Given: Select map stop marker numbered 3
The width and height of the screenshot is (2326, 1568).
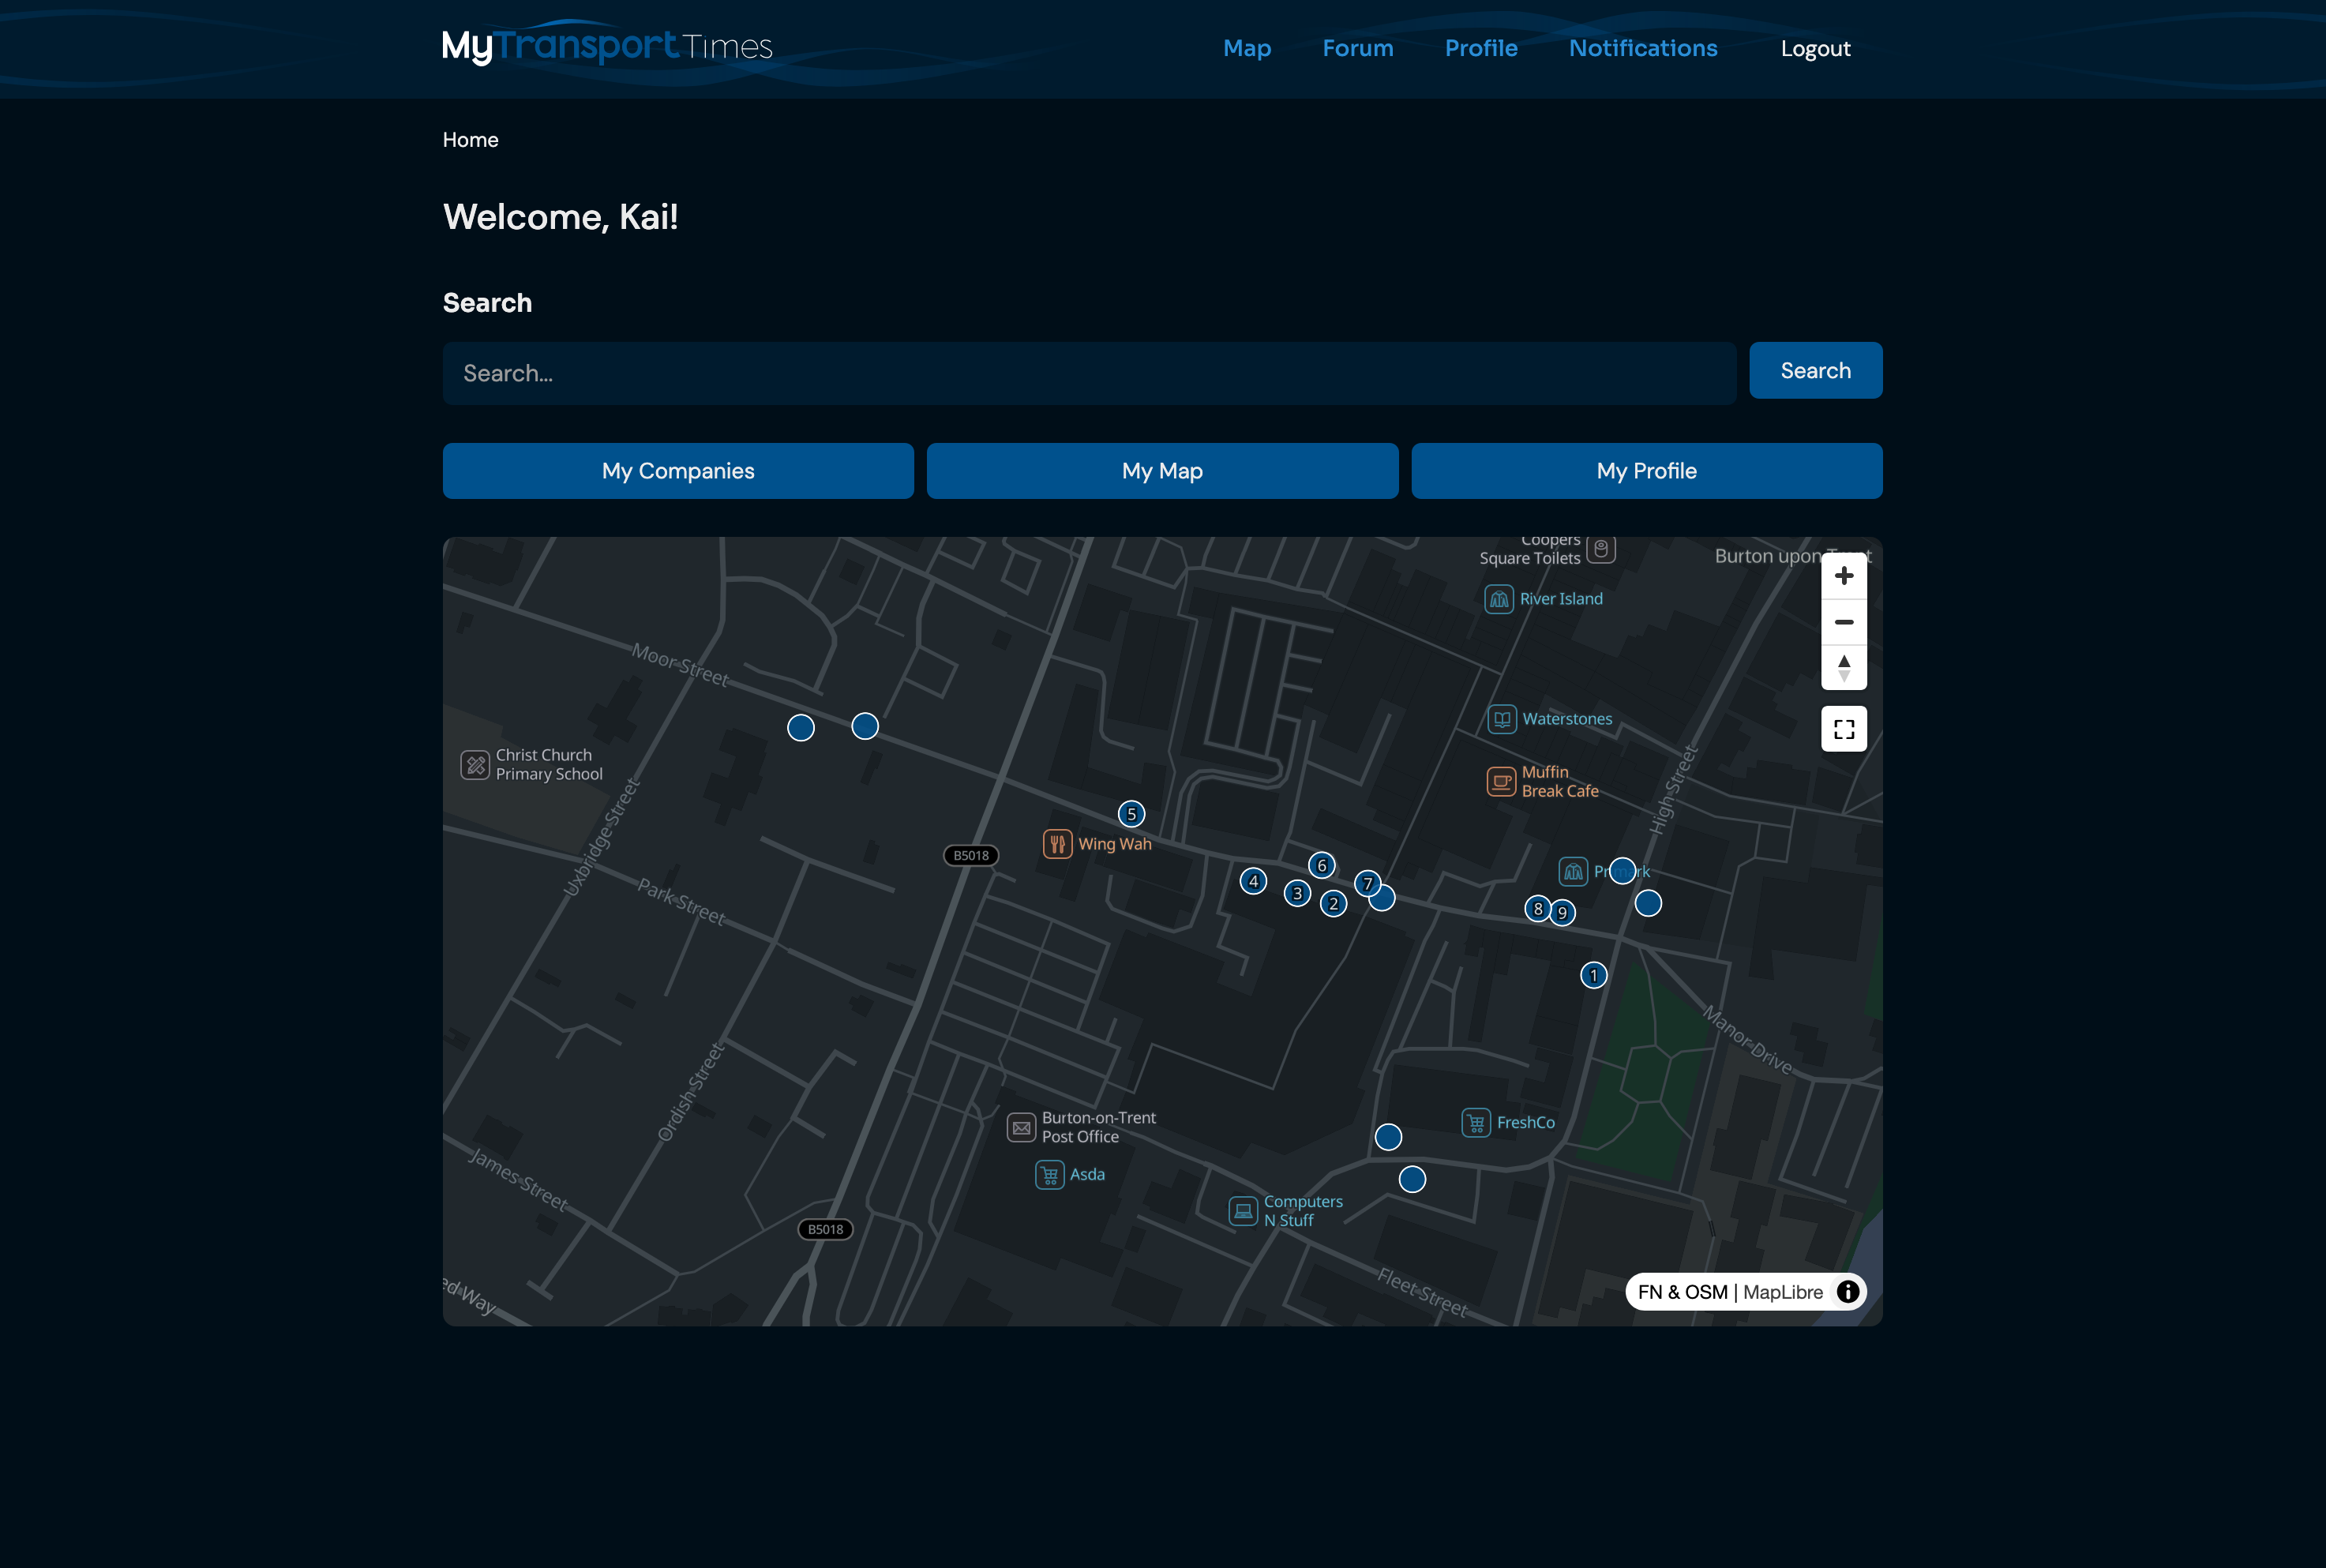Looking at the screenshot, I should coord(1297,893).
